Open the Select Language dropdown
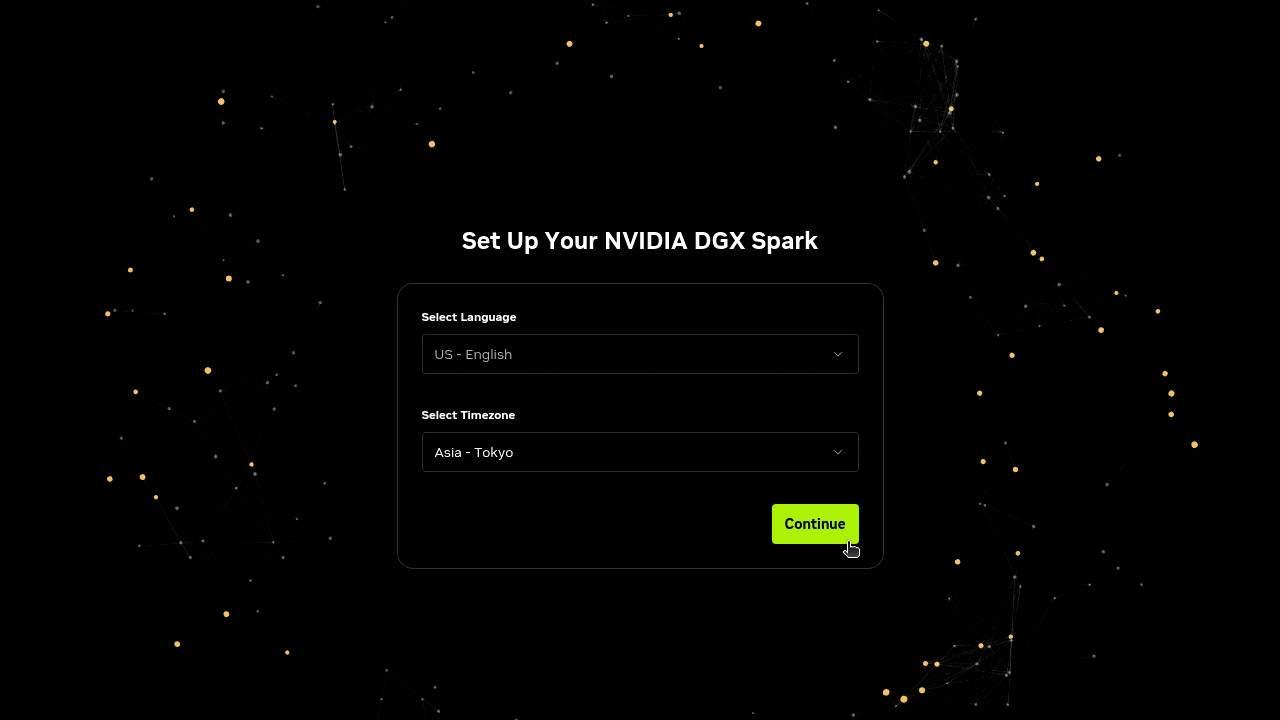This screenshot has height=720, width=1280. [640, 354]
